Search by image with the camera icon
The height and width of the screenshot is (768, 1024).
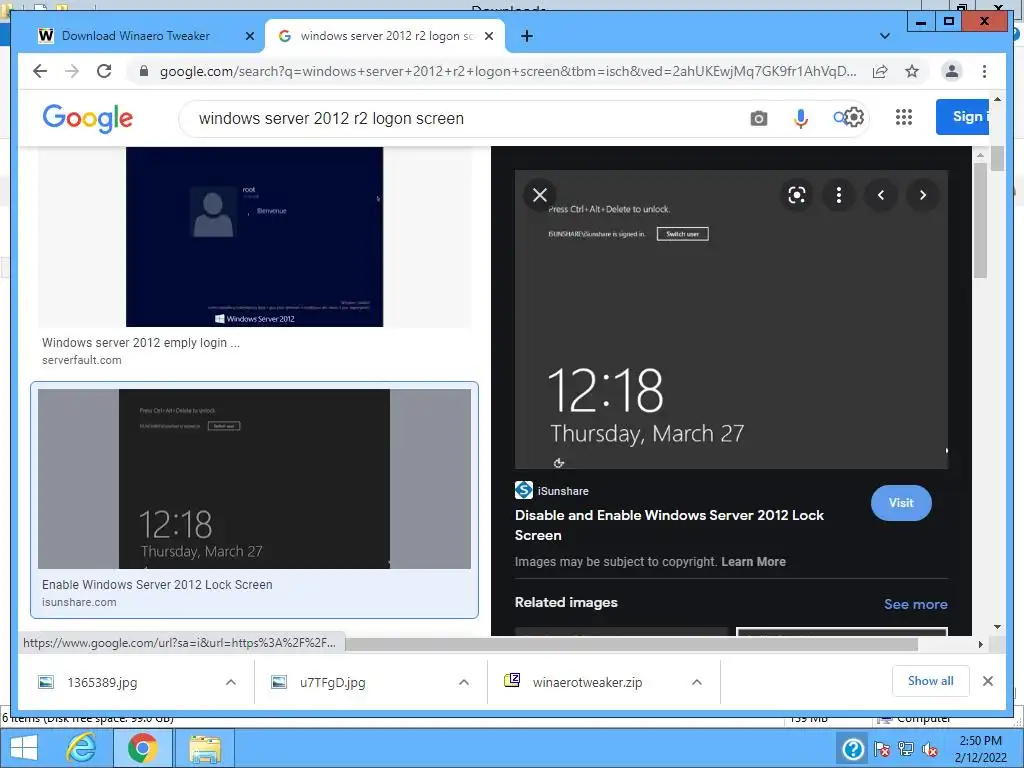[758, 118]
